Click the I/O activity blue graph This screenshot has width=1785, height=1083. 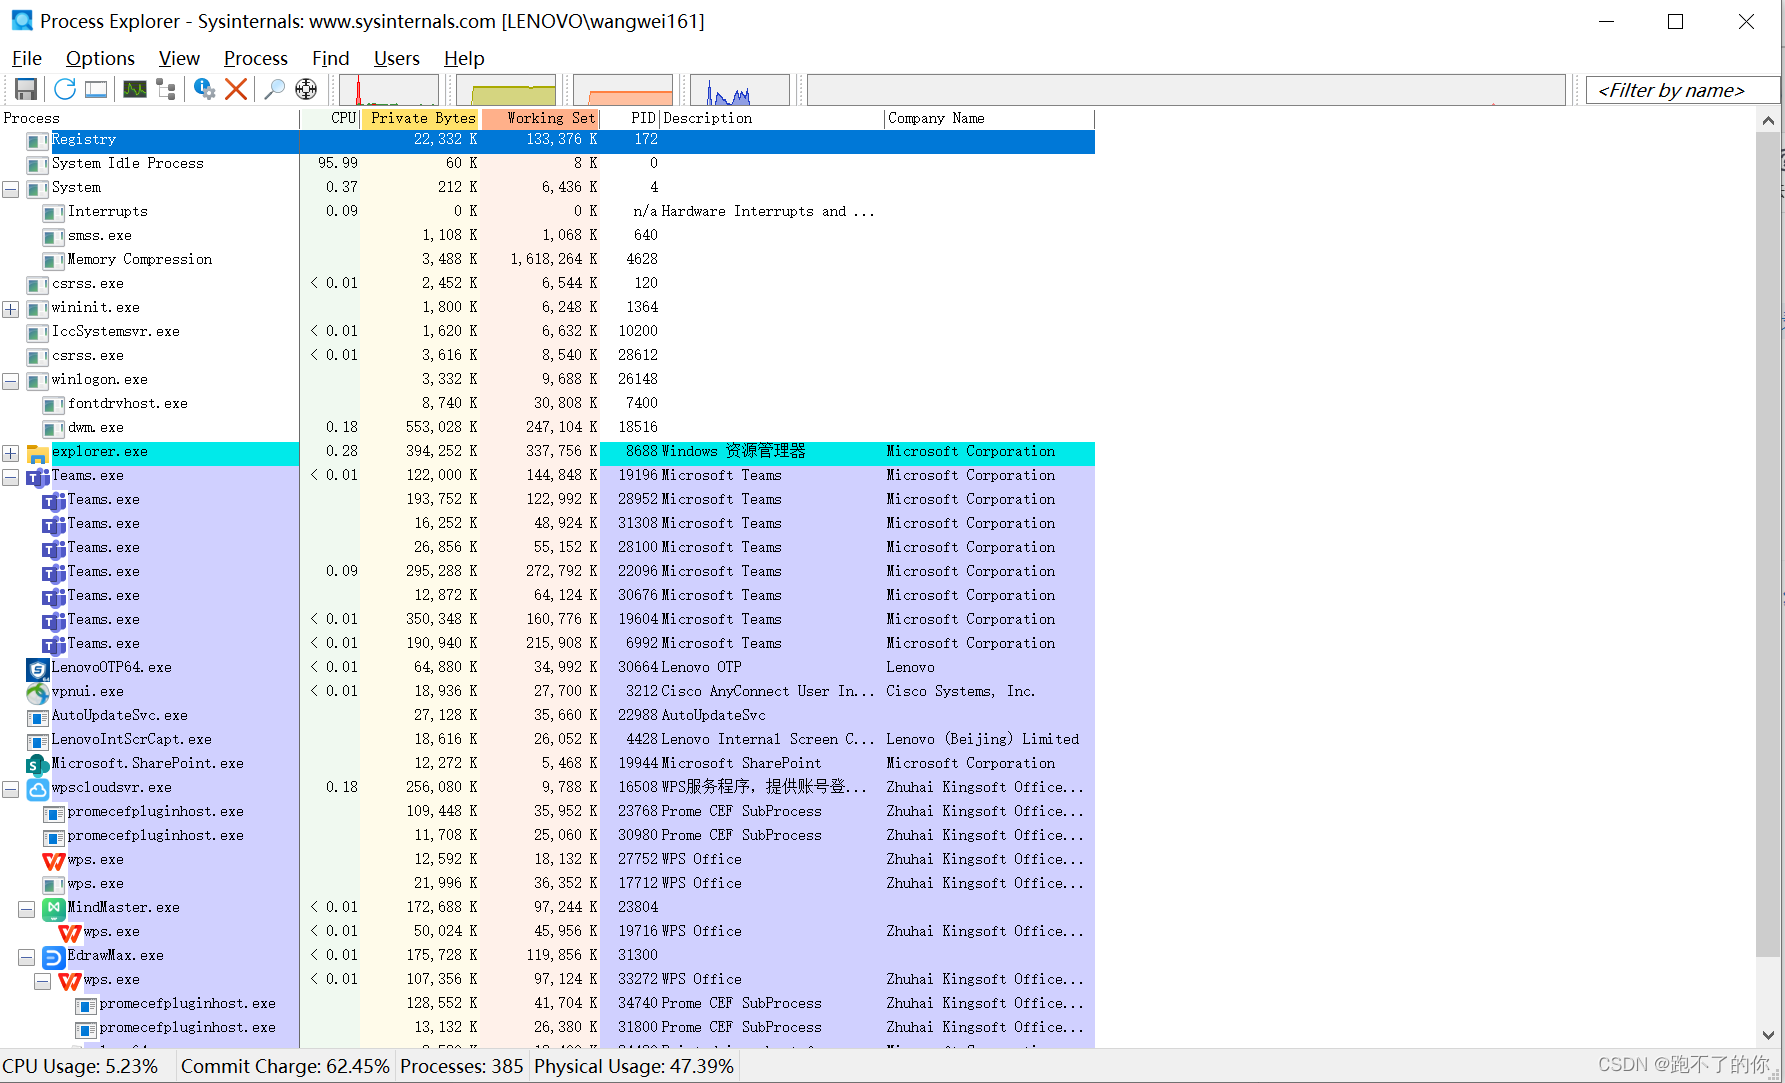(x=740, y=89)
